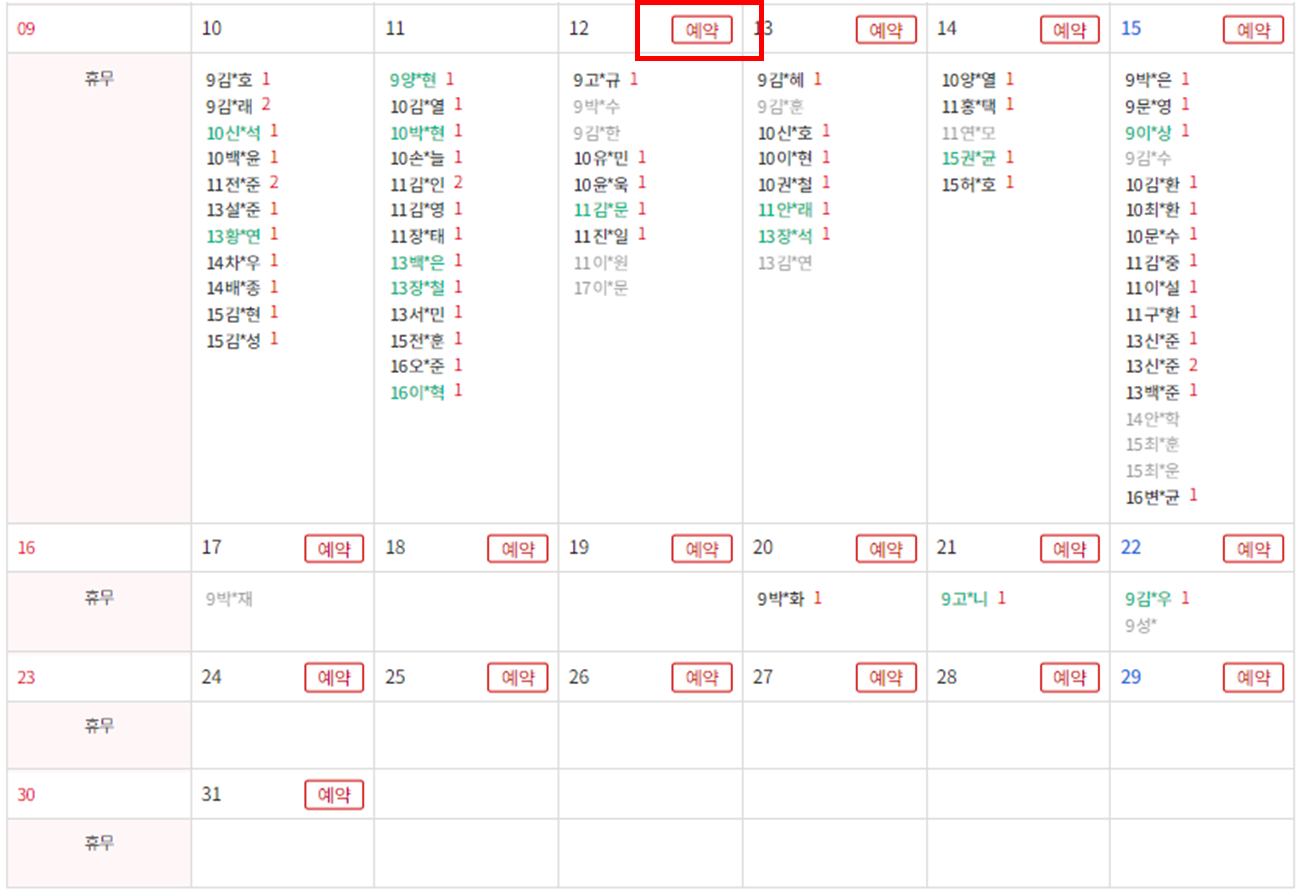Screen dimensions: 1309x893
Task: Reserve on the 18th via 예약 button
Action: pyautogui.click(x=517, y=549)
